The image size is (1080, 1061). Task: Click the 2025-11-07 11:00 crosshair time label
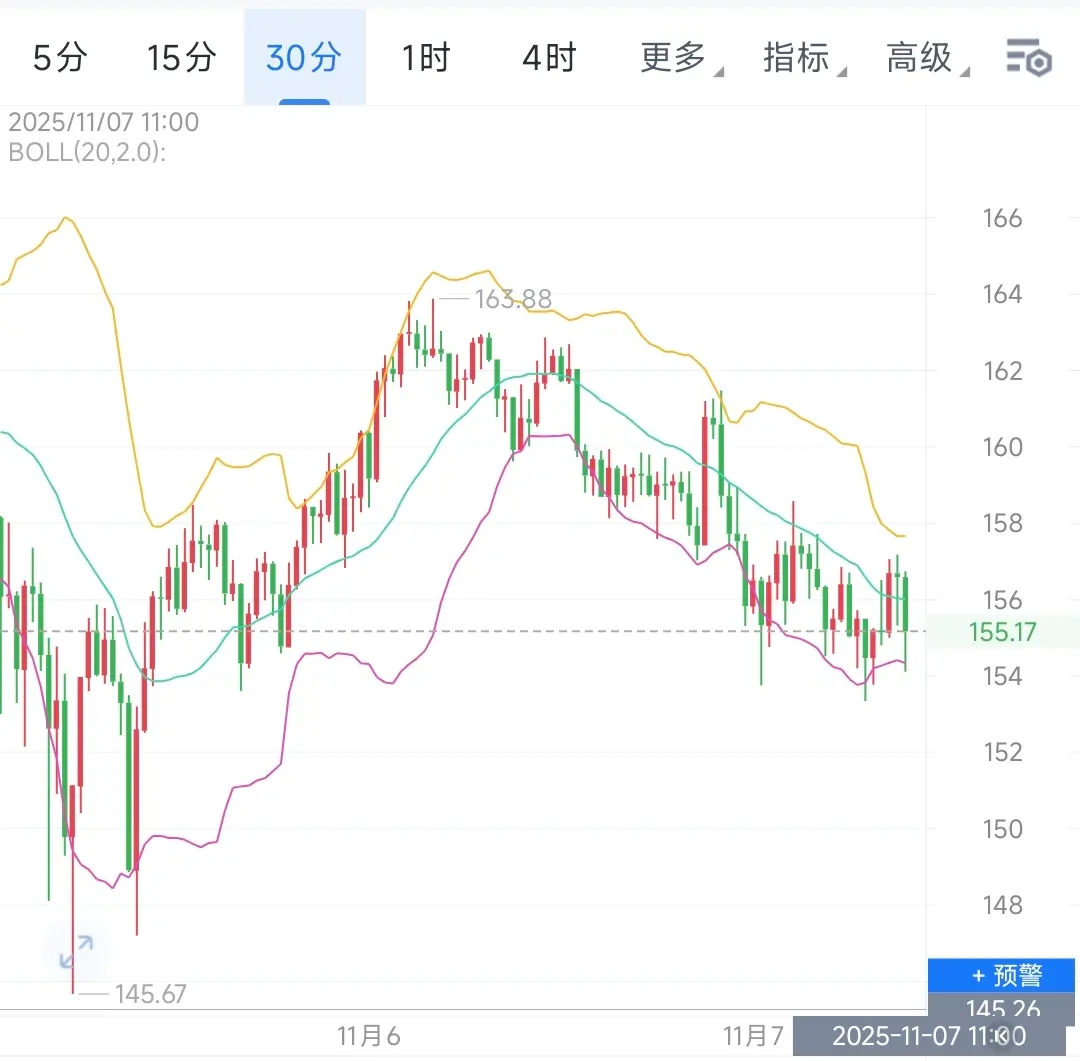click(x=928, y=1036)
